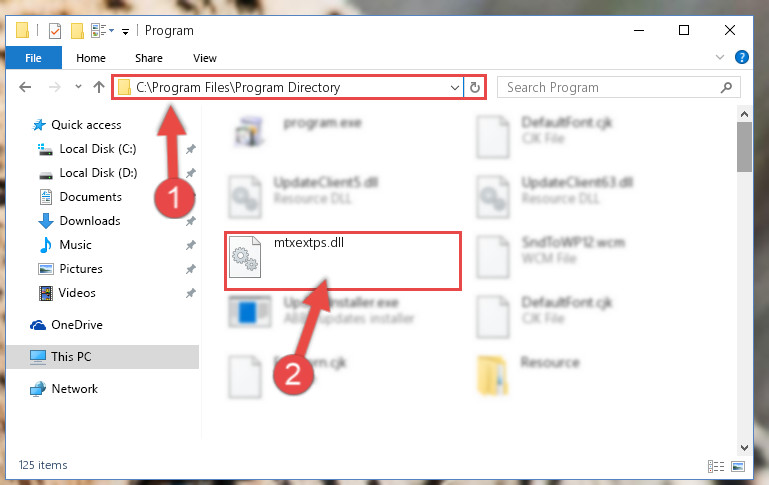Click the 125 items status text
Image resolution: width=769 pixels, height=485 pixels.
pyautogui.click(x=43, y=465)
